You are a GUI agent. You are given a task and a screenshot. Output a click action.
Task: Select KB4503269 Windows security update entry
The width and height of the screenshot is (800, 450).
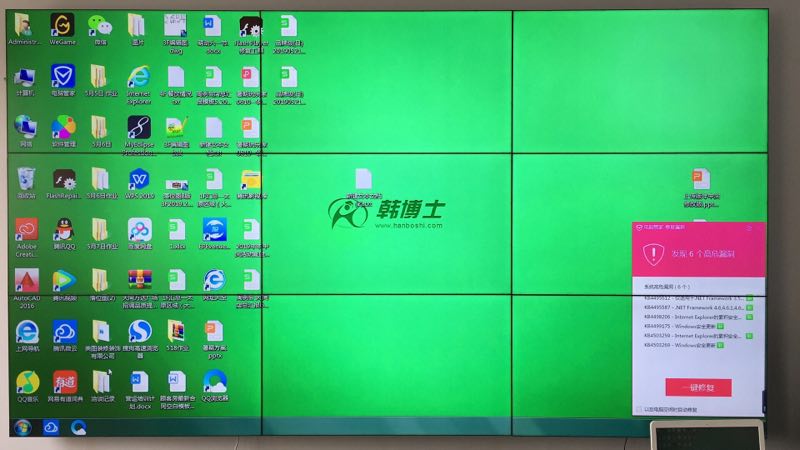coord(684,345)
